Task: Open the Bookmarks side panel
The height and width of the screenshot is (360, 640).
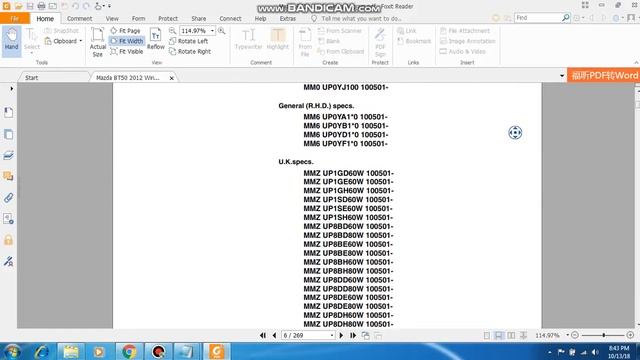Action: (x=8, y=112)
